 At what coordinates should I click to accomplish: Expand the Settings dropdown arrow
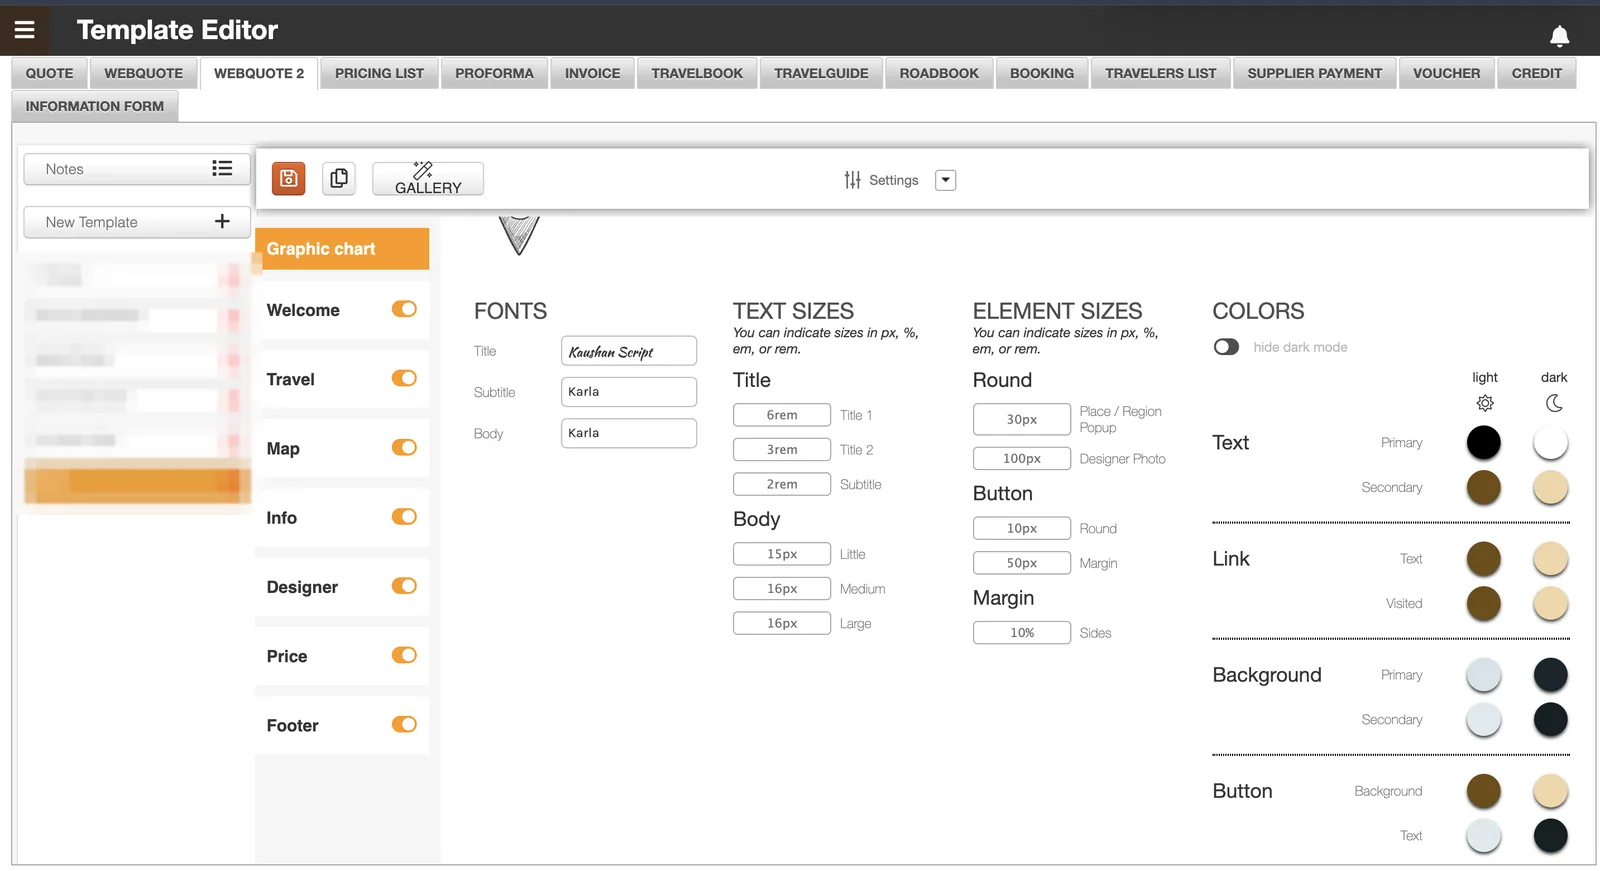click(x=945, y=180)
